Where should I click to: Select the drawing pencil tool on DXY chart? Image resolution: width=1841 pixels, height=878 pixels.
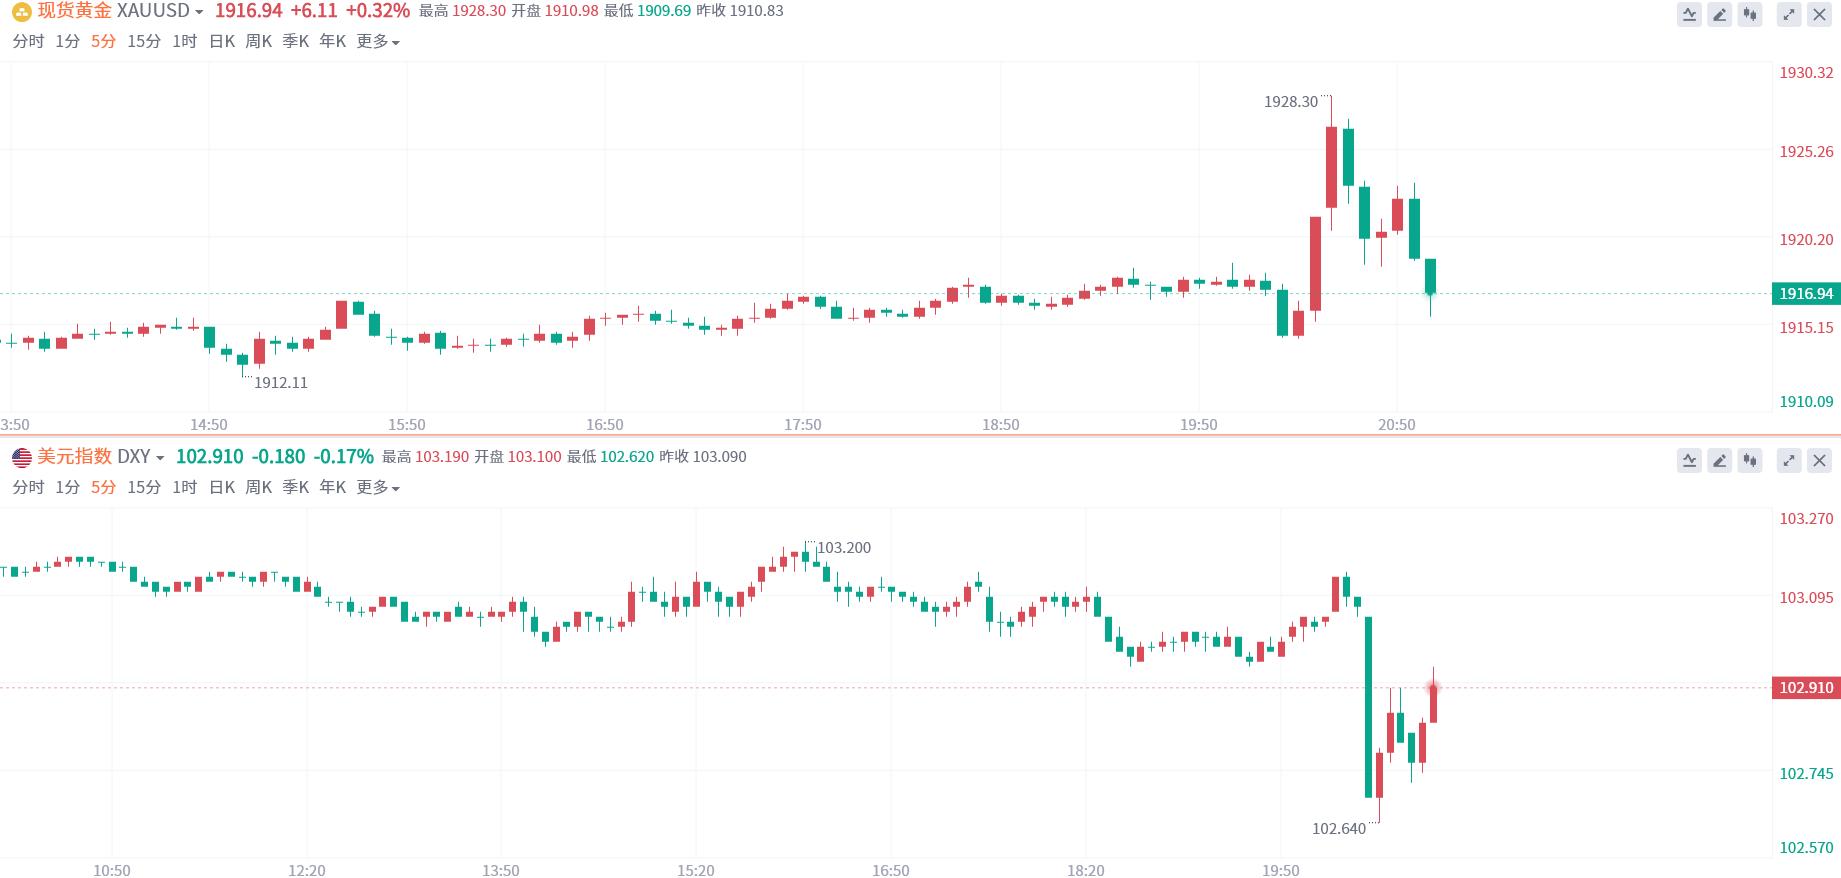point(1720,460)
